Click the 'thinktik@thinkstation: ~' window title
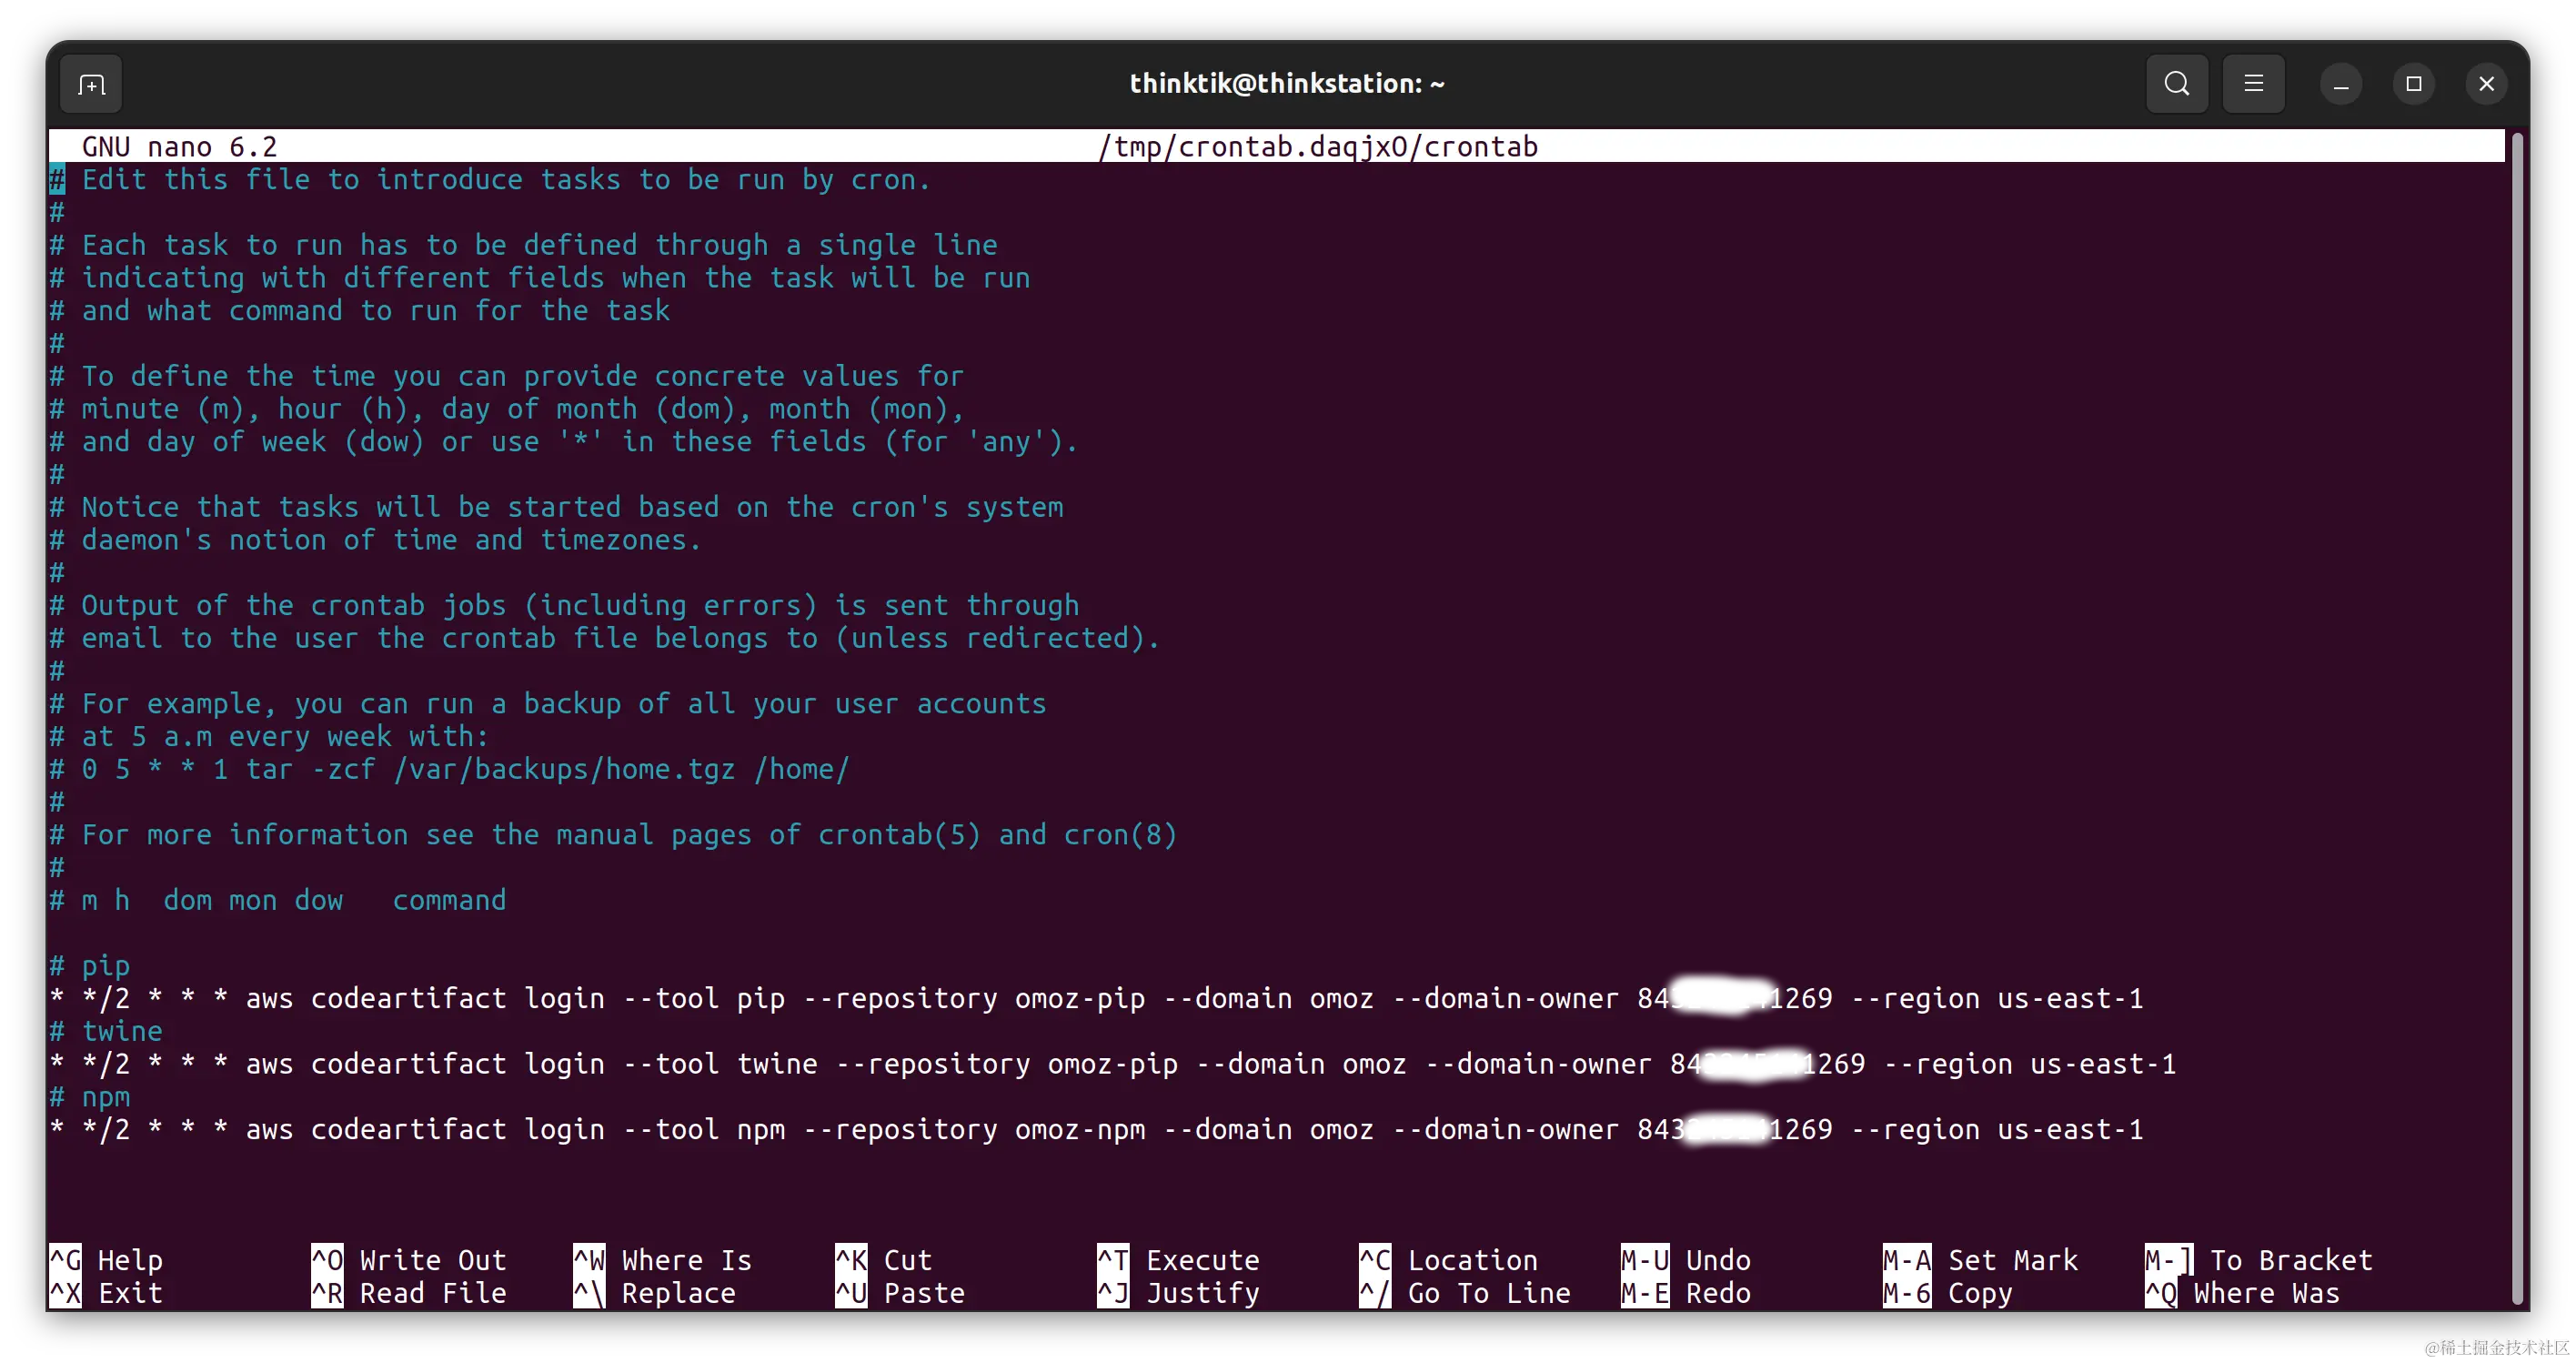Viewport: 2576px width, 1363px height. [1287, 84]
